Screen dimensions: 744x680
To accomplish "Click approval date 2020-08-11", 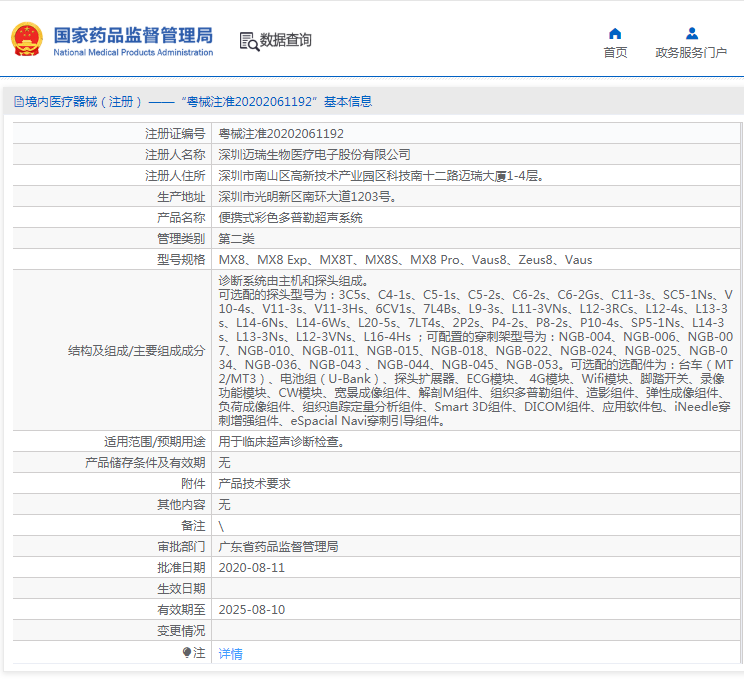I will pyautogui.click(x=251, y=568).
